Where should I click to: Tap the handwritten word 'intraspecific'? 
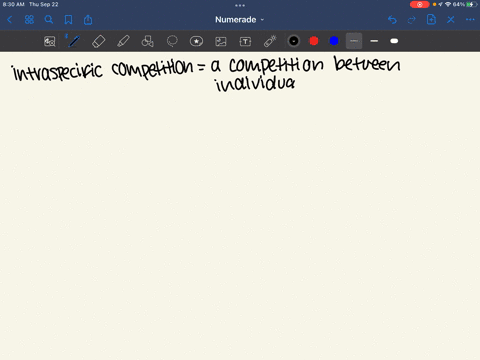click(57, 72)
